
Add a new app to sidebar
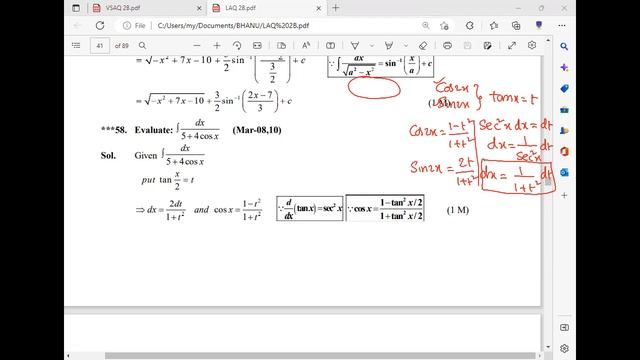pos(564,195)
